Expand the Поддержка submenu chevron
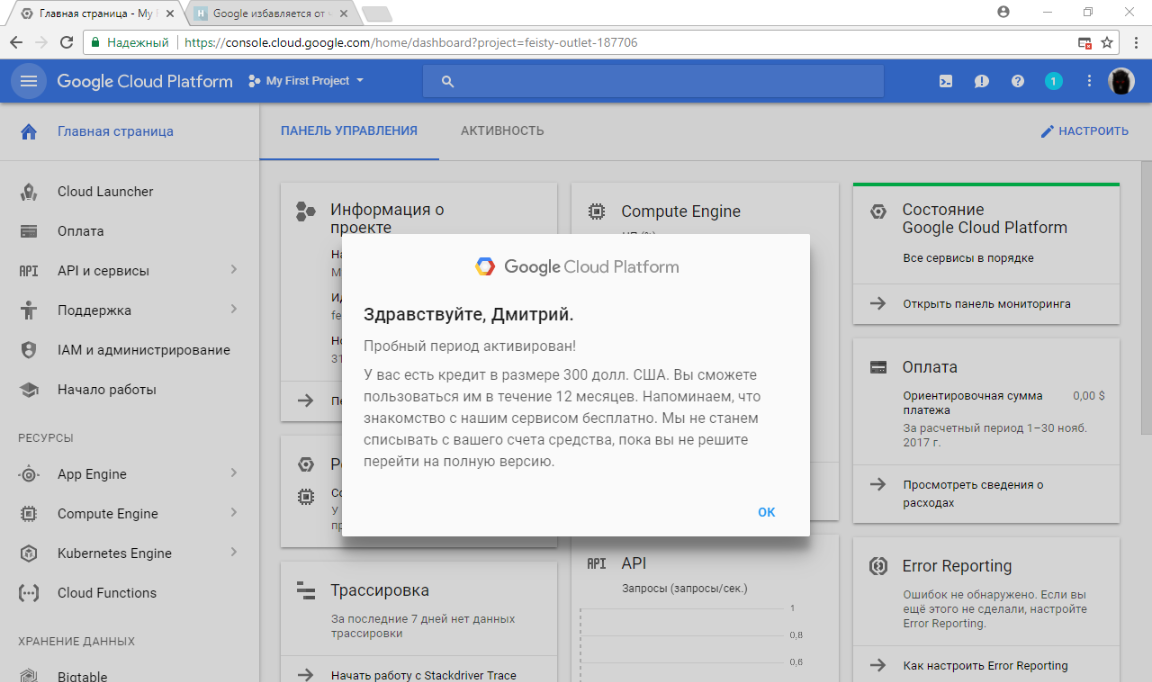 point(234,309)
